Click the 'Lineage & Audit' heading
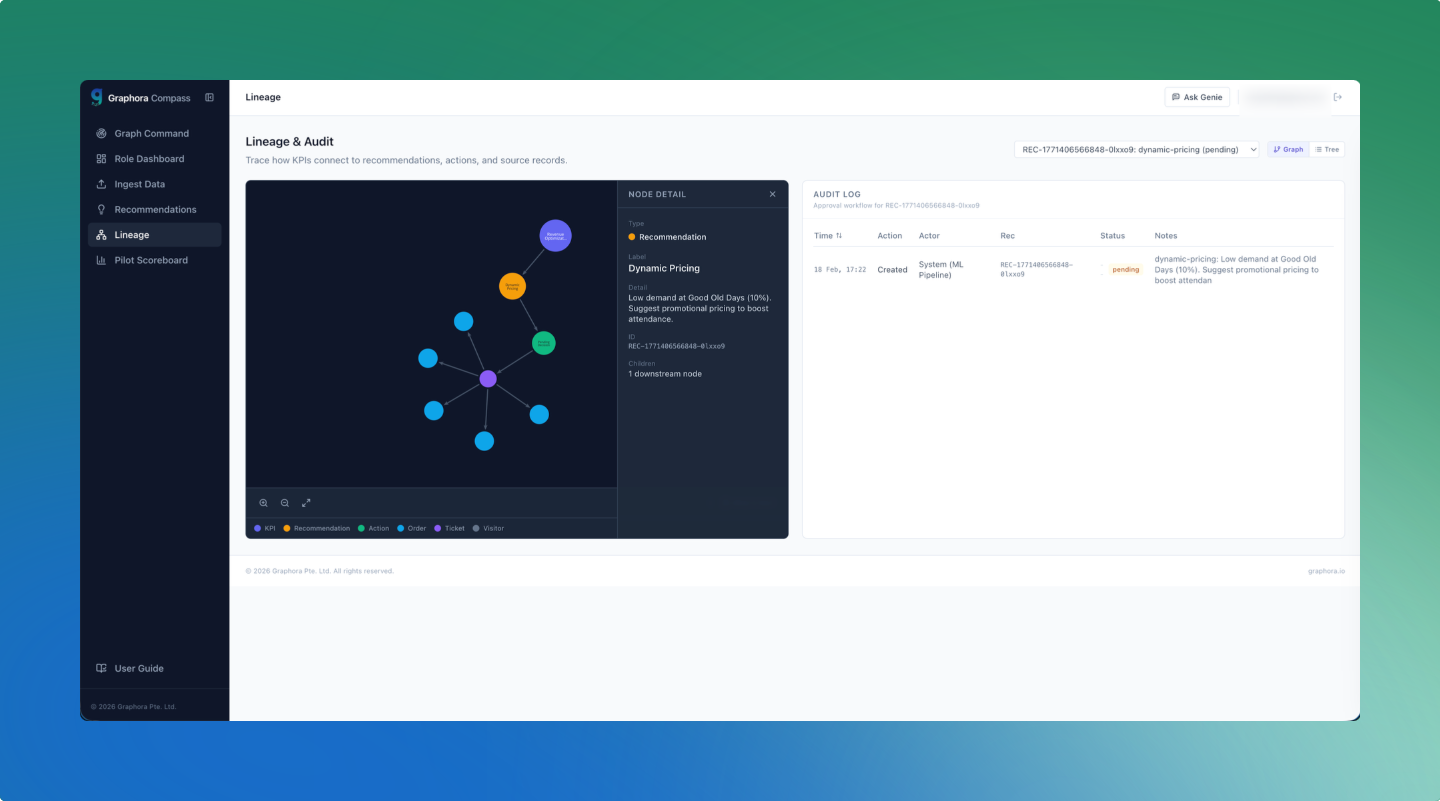 coord(290,142)
